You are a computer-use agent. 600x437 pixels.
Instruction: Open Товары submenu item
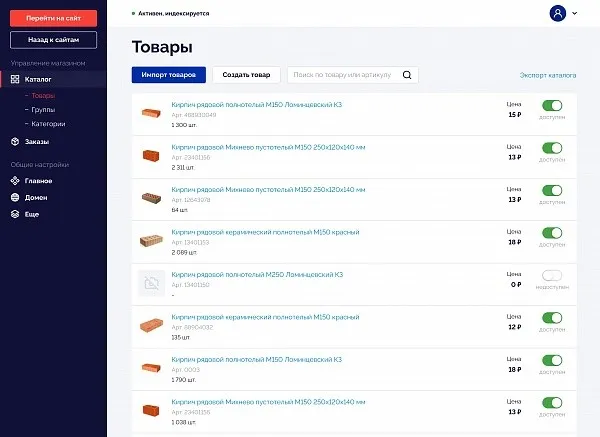(43, 96)
